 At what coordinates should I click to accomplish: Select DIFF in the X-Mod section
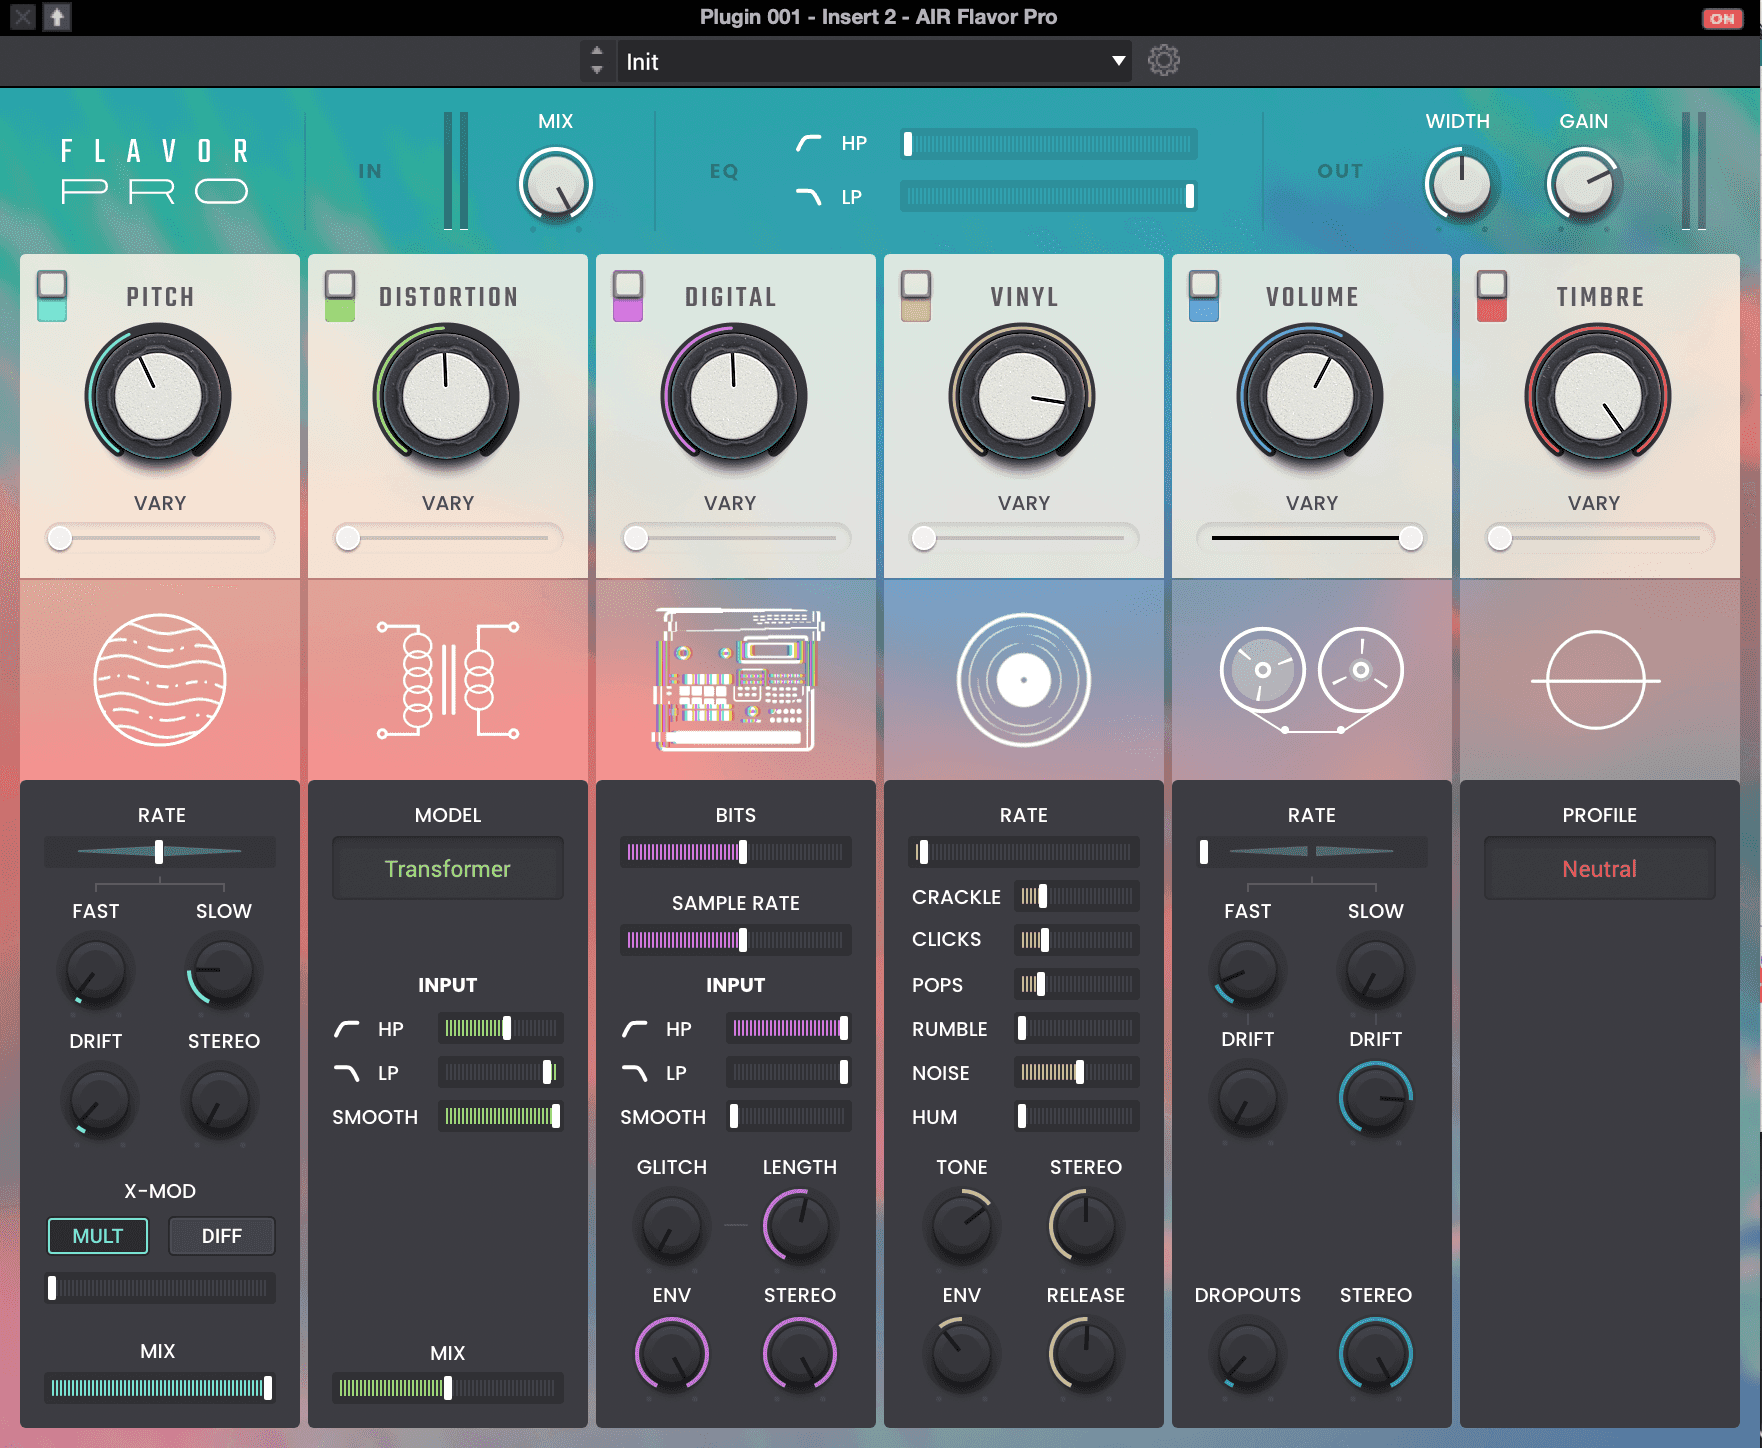tap(221, 1236)
